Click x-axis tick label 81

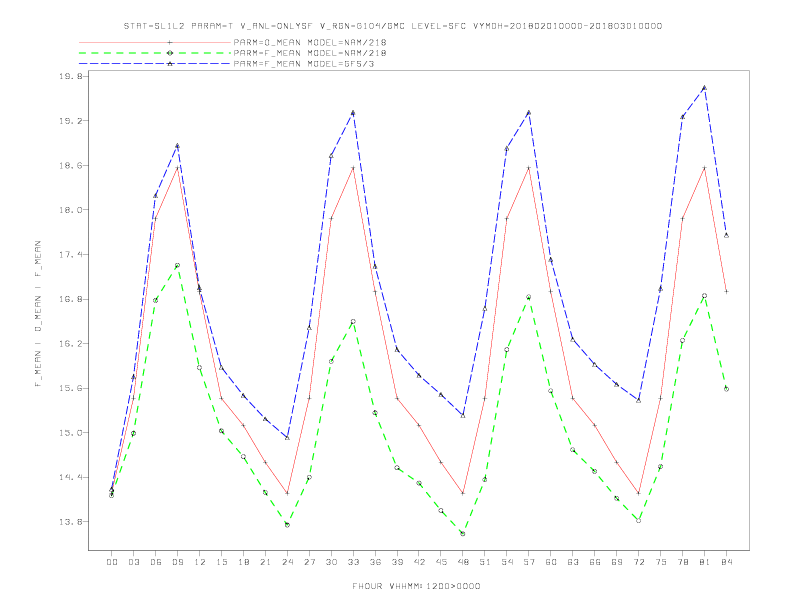click(x=705, y=562)
